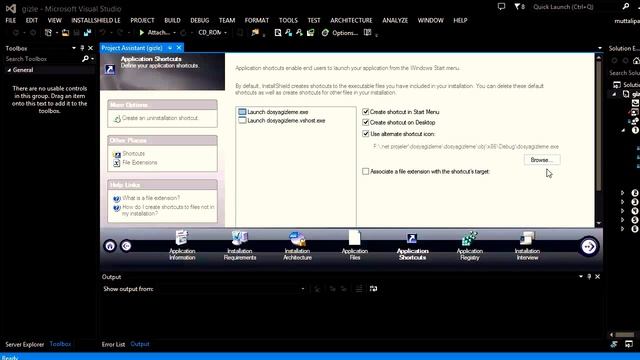This screenshot has height=360, width=640.
Task: Click the Open File toolbar icon
Action: tap(65, 33)
